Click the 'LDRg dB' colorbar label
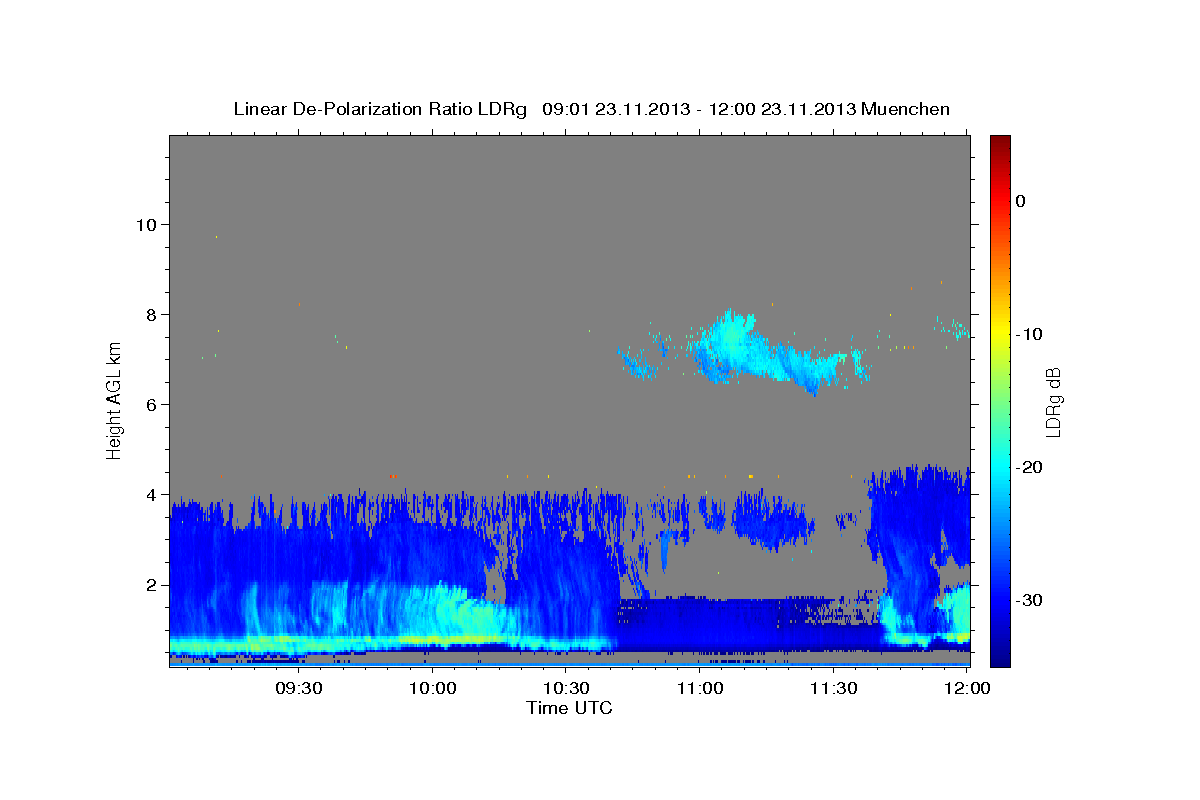 (x=1052, y=400)
